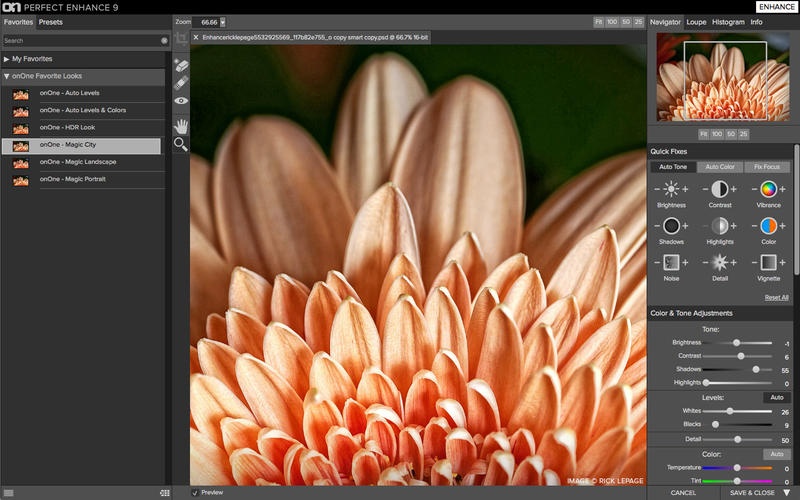Decrease Contrast with its minus icon

pyautogui.click(x=706, y=189)
